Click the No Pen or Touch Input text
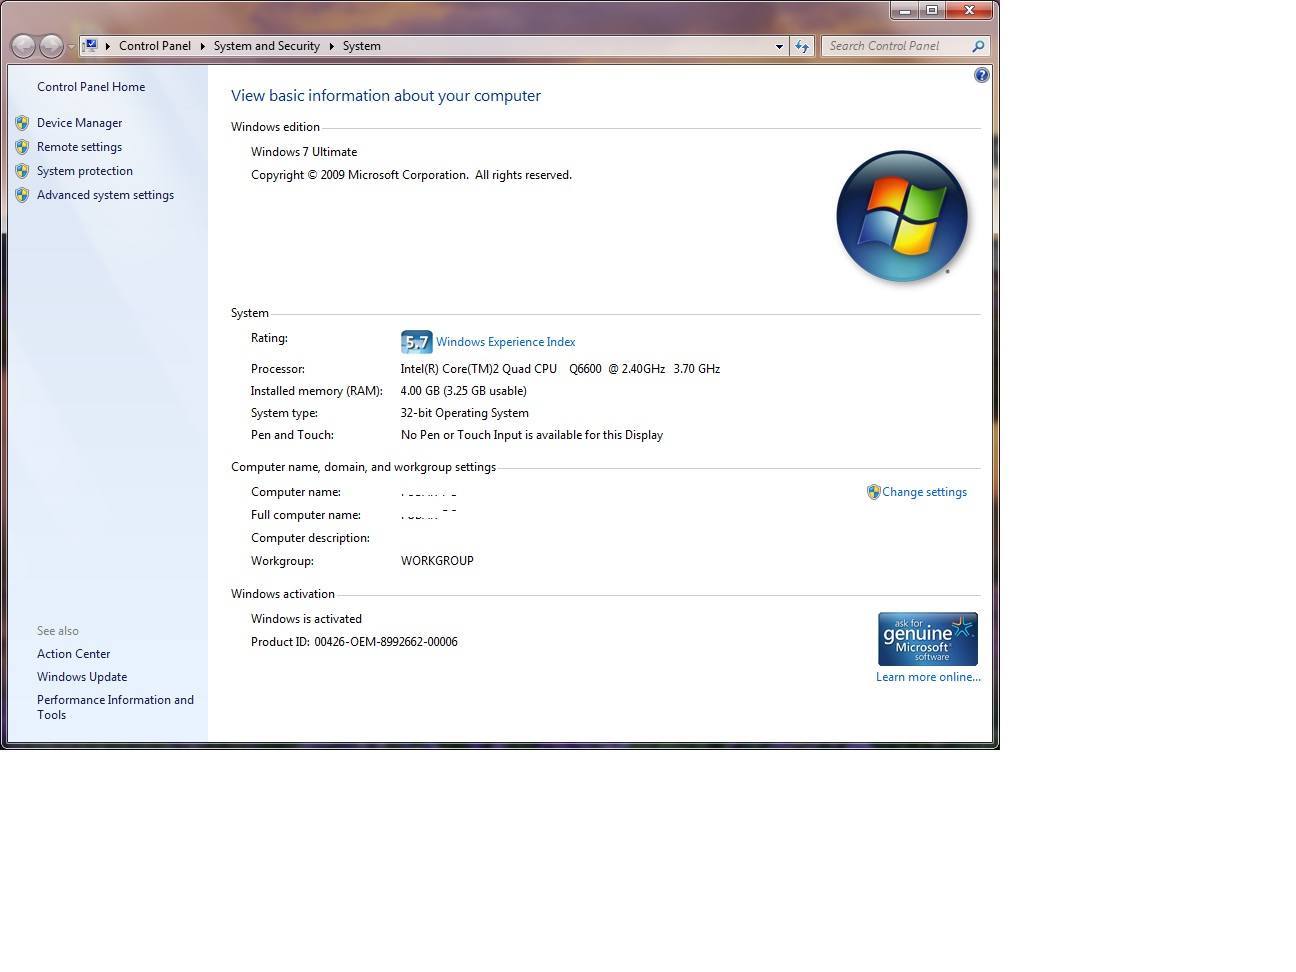This screenshot has height=972, width=1296. click(x=532, y=435)
